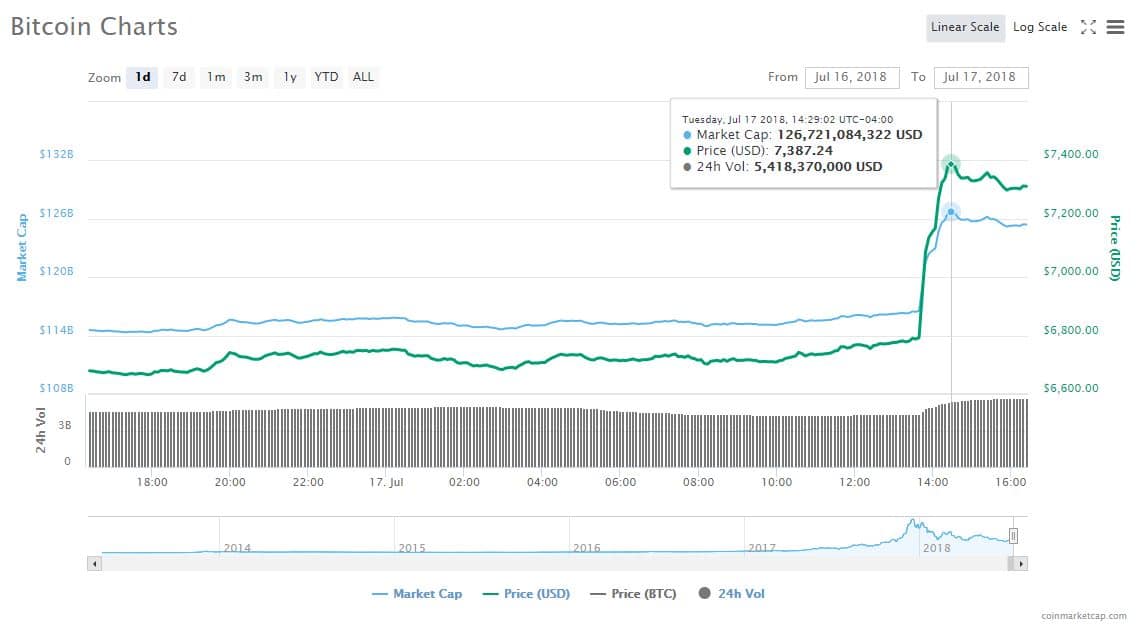Click the $6,600.00 price axis label
Viewport: 1143px width, 630px height.
[x=1071, y=389]
